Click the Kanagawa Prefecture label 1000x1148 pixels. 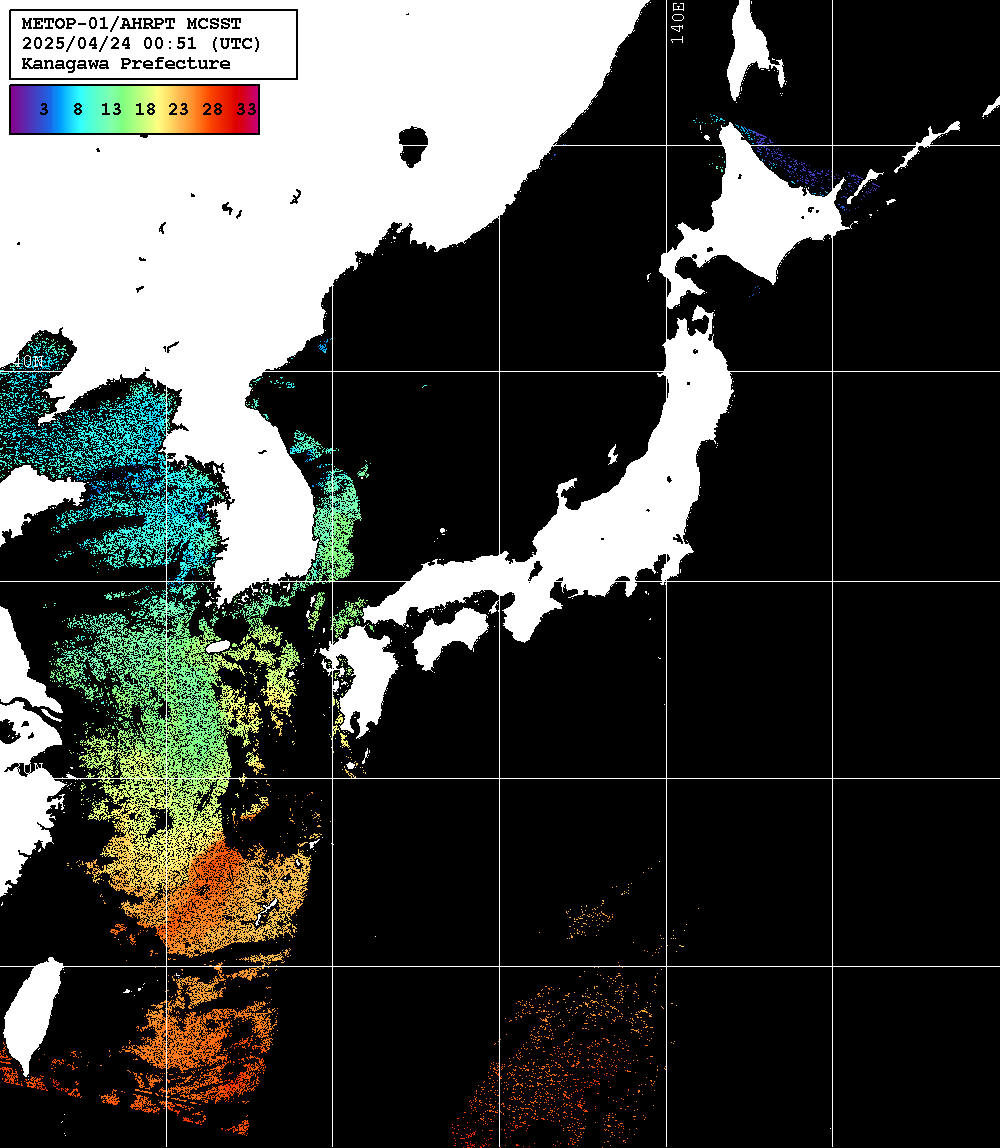(126, 64)
